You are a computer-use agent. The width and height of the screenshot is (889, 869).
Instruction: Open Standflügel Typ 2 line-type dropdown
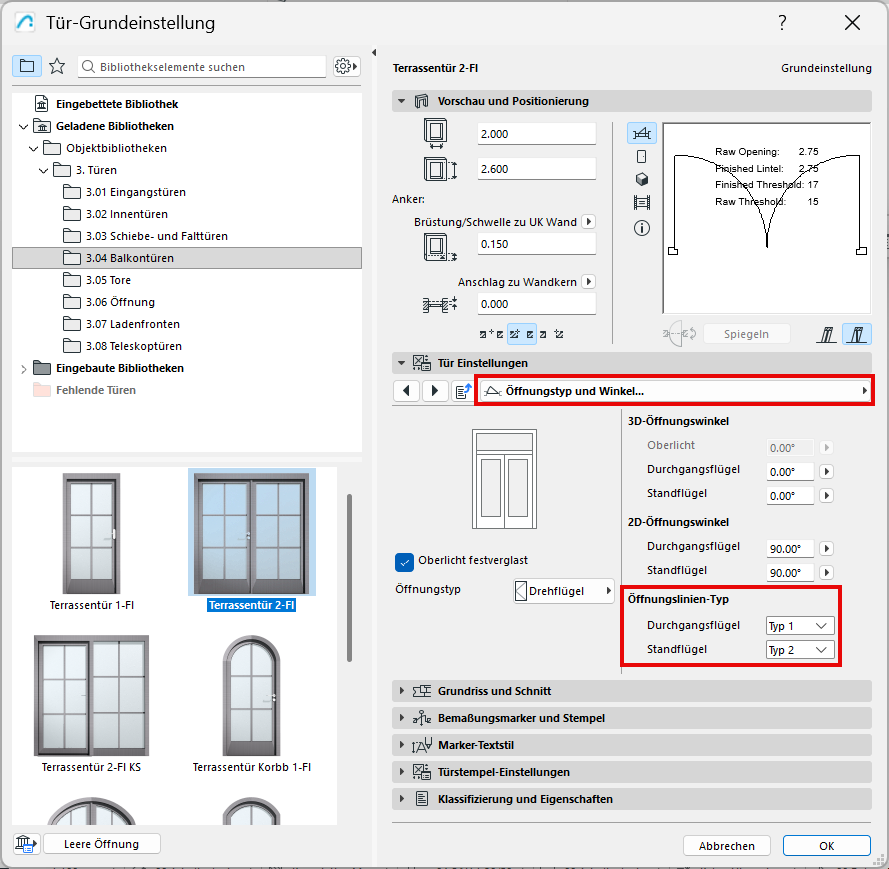tap(800, 650)
